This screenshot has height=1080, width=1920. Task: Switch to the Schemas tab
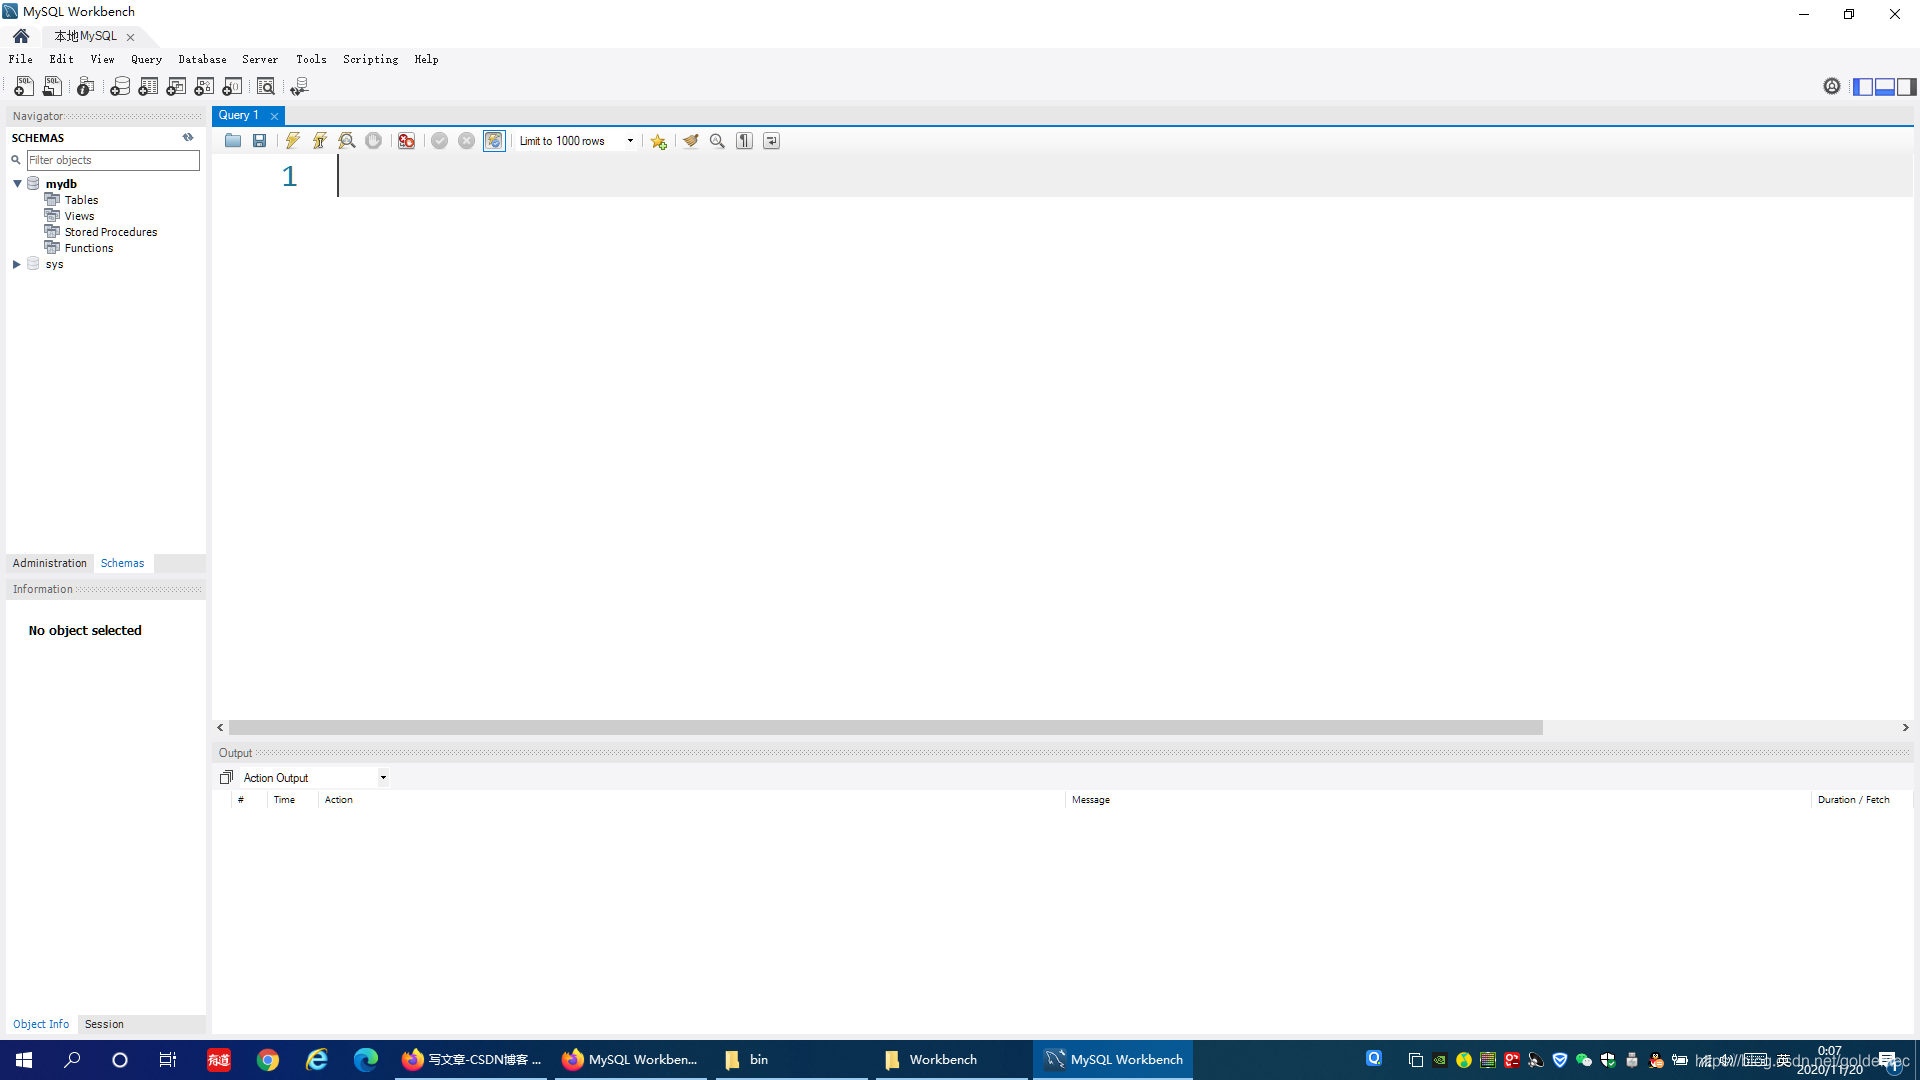point(120,563)
